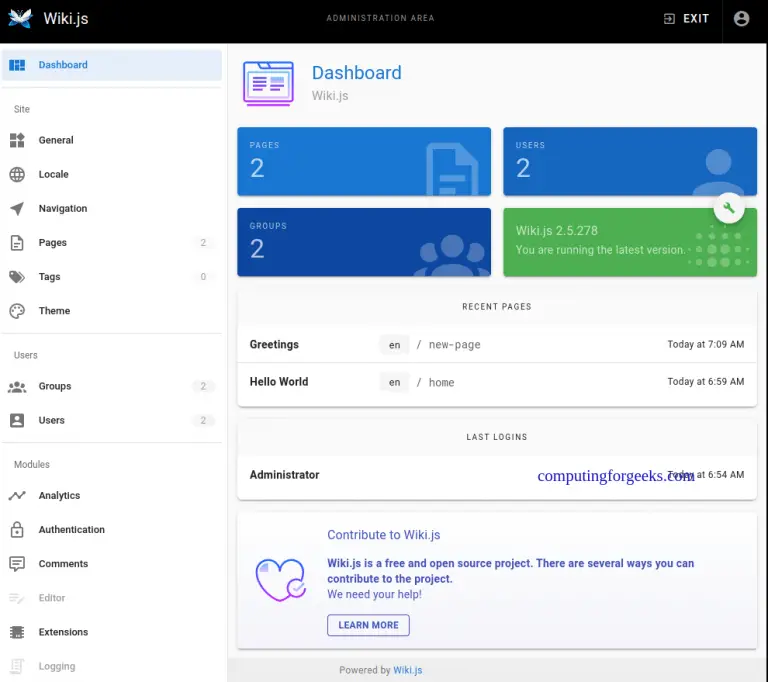Click the Users count card

(629, 161)
